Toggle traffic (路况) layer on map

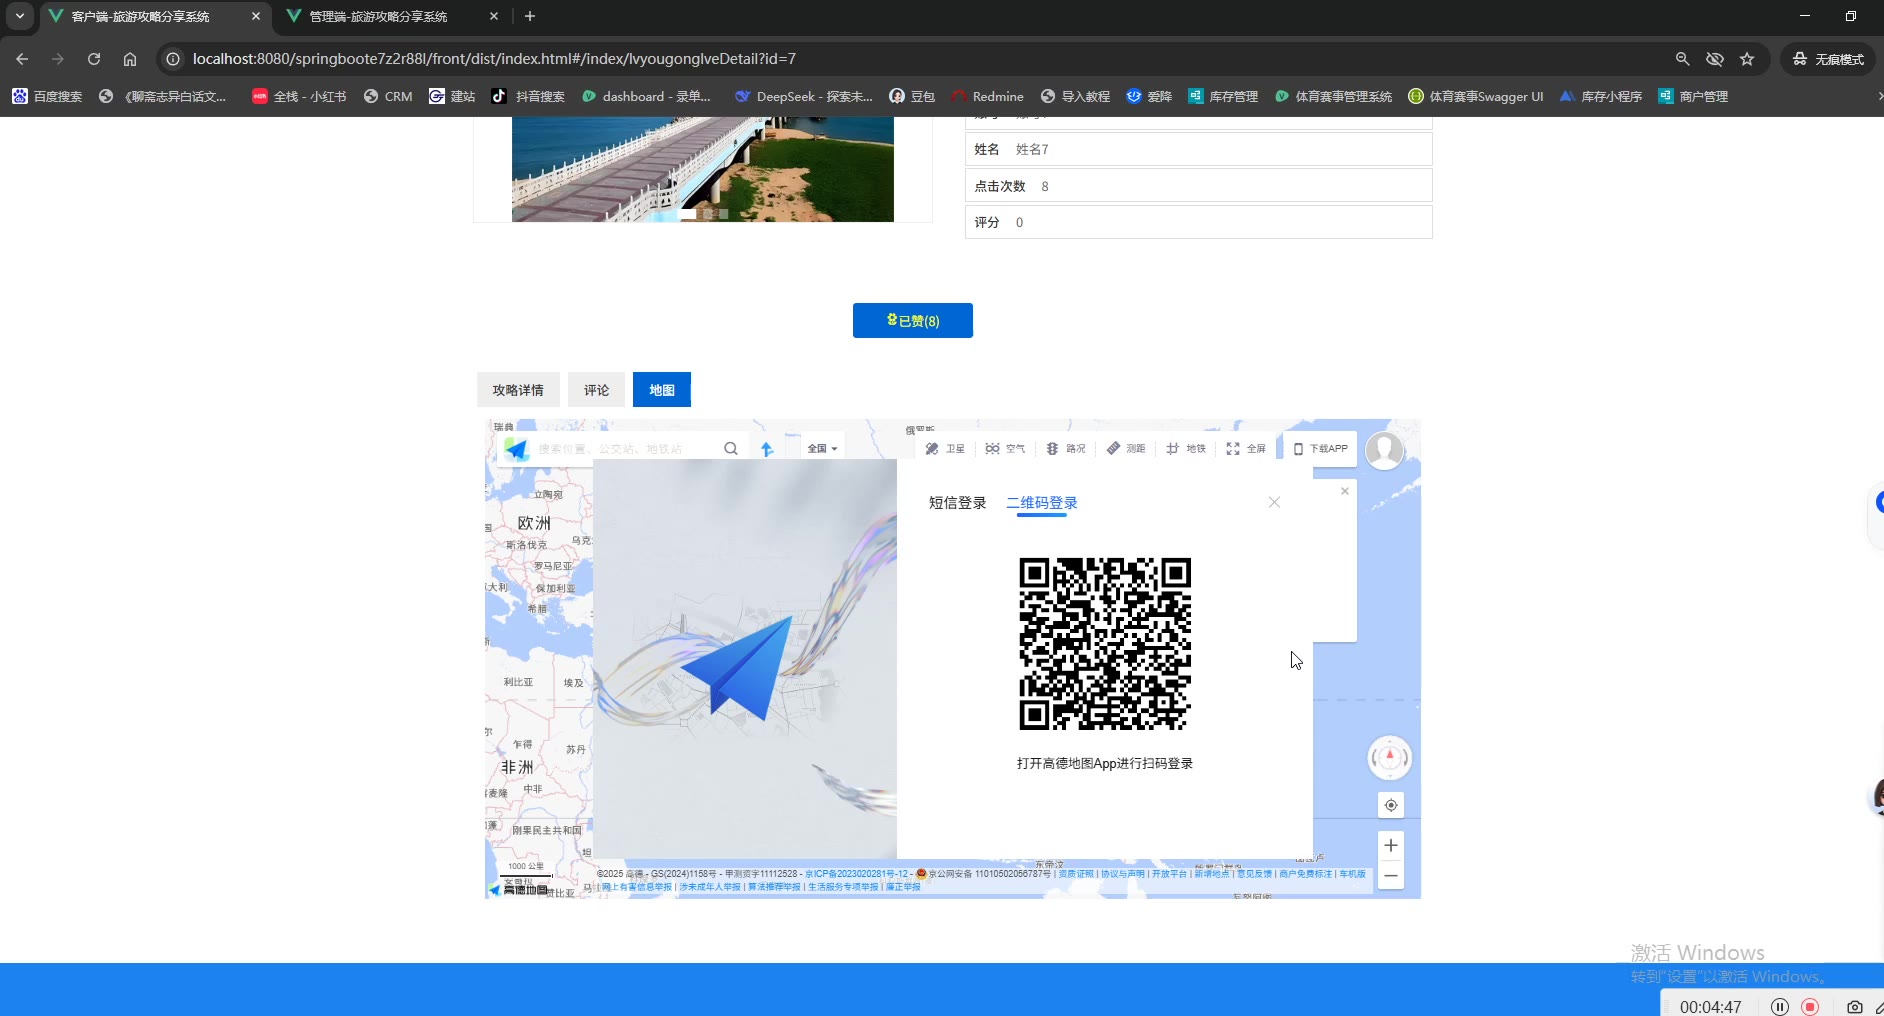point(1066,449)
